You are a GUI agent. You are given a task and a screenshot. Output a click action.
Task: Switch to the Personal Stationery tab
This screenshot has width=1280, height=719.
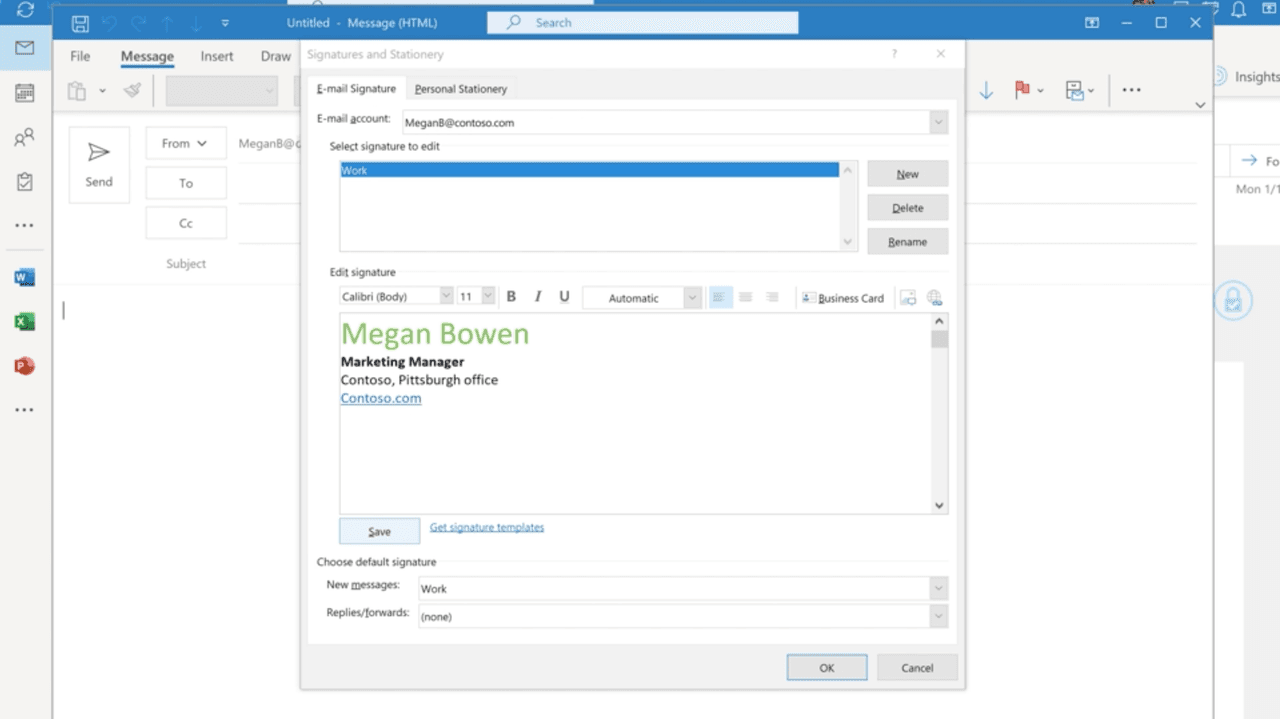pyautogui.click(x=460, y=88)
